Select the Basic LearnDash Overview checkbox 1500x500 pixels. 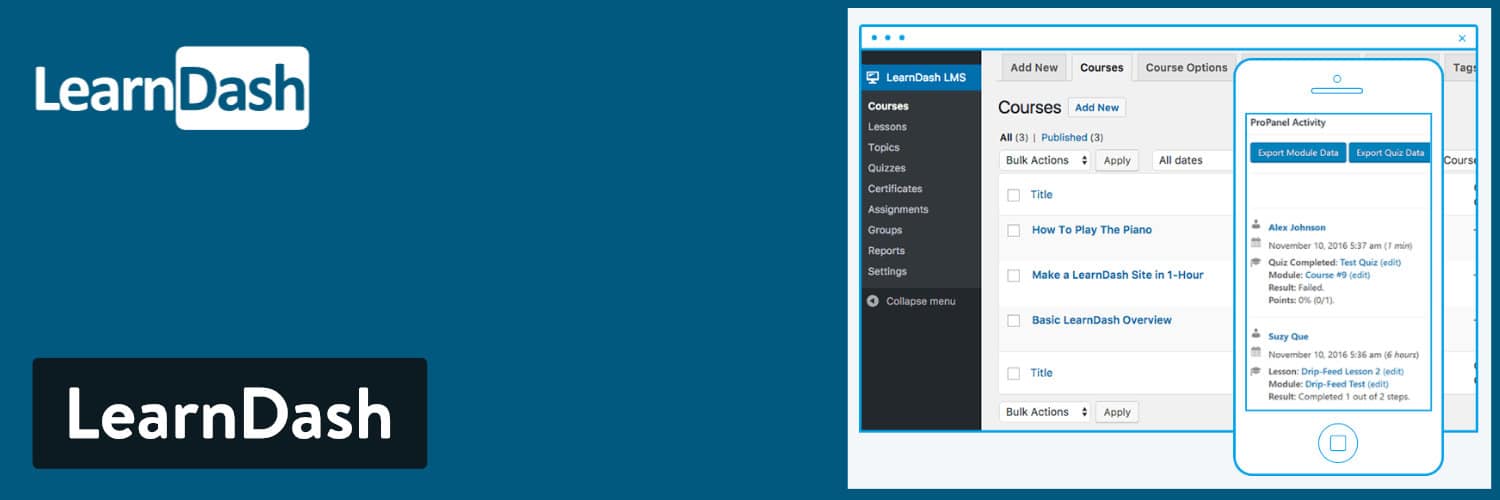tap(1013, 321)
